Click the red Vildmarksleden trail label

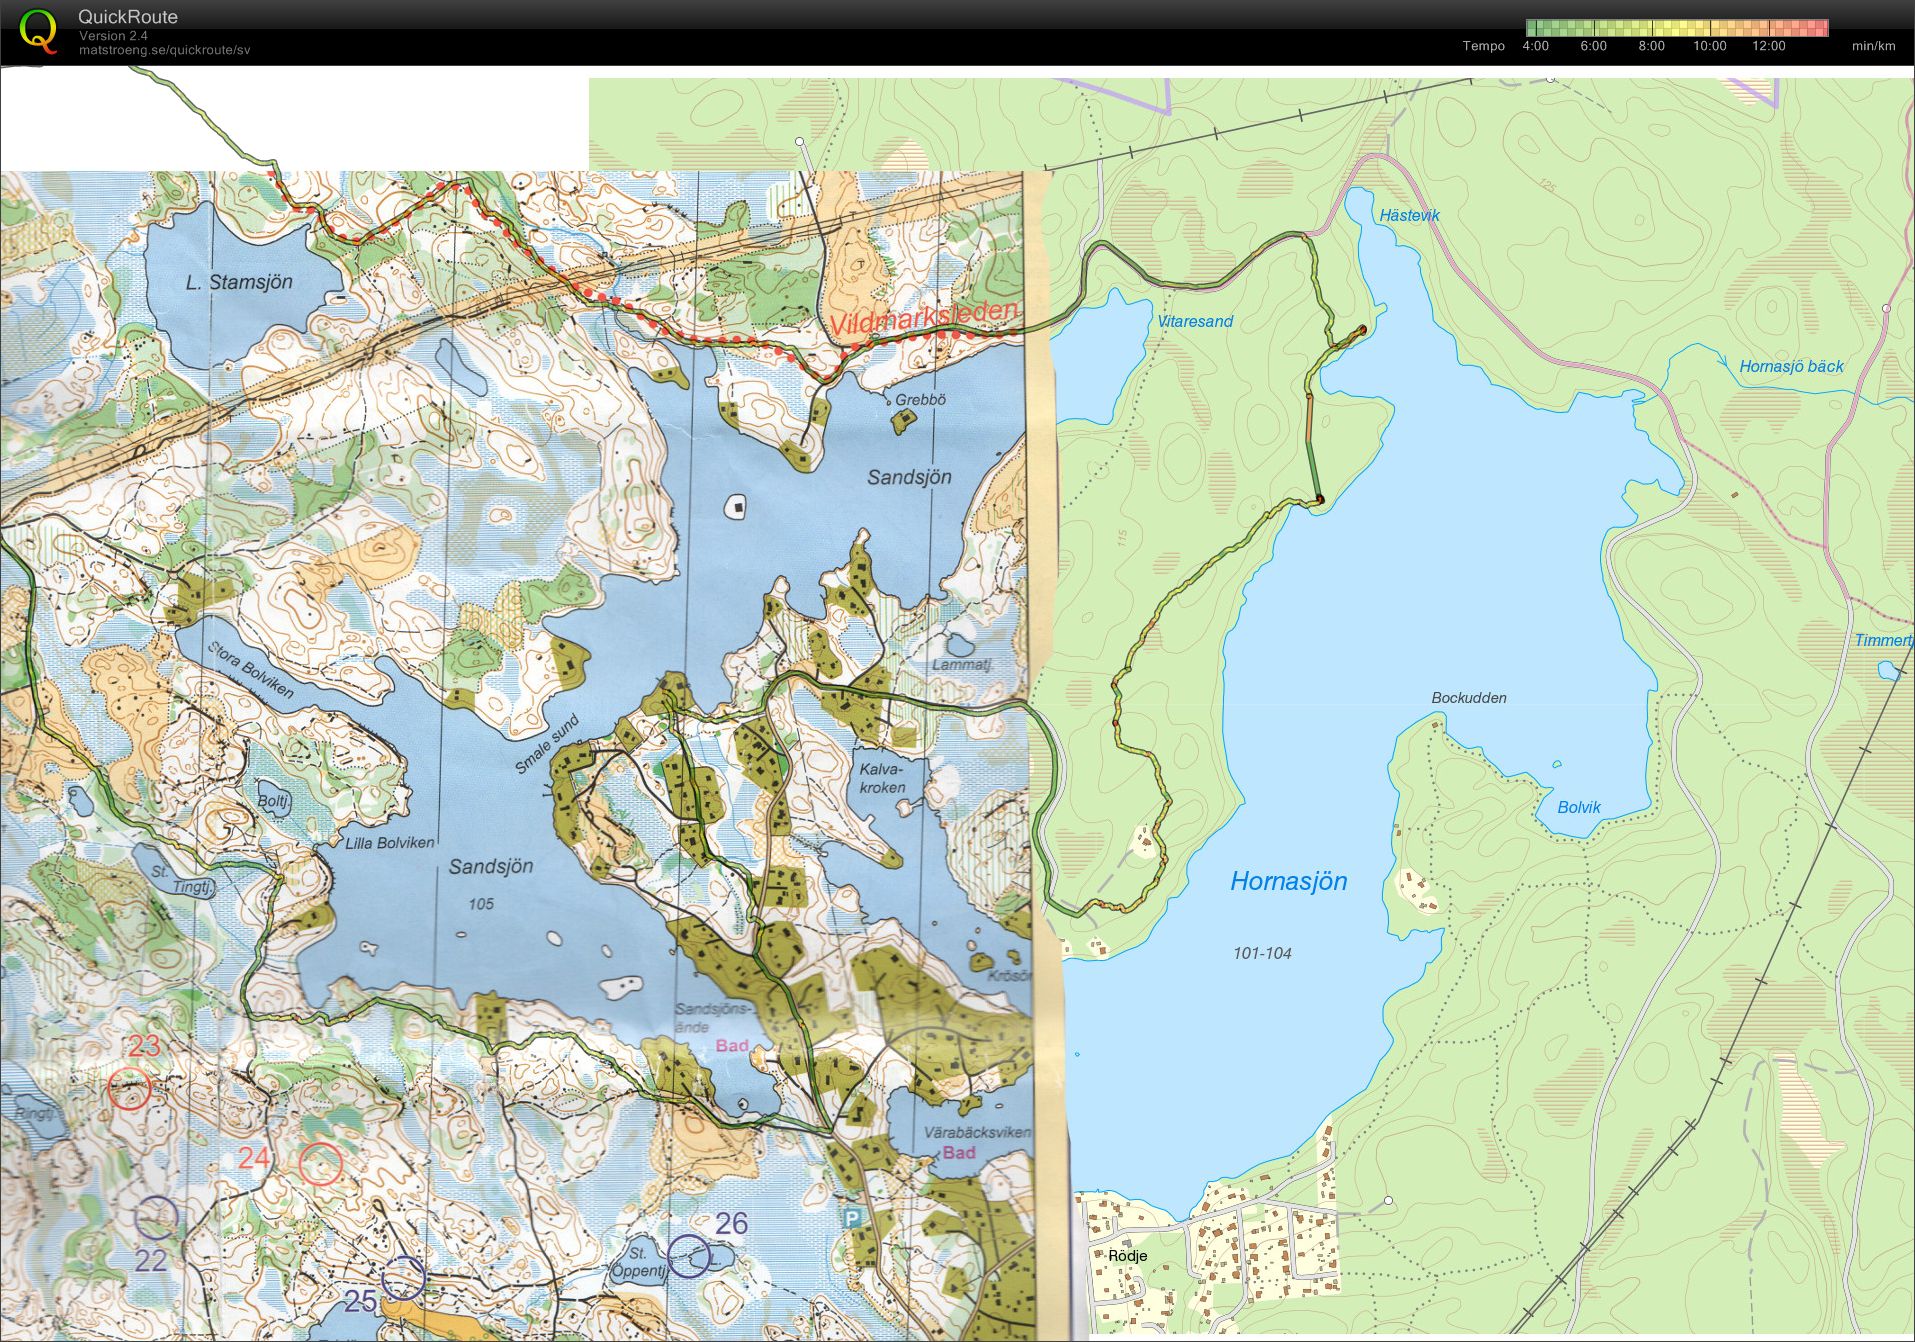click(923, 316)
